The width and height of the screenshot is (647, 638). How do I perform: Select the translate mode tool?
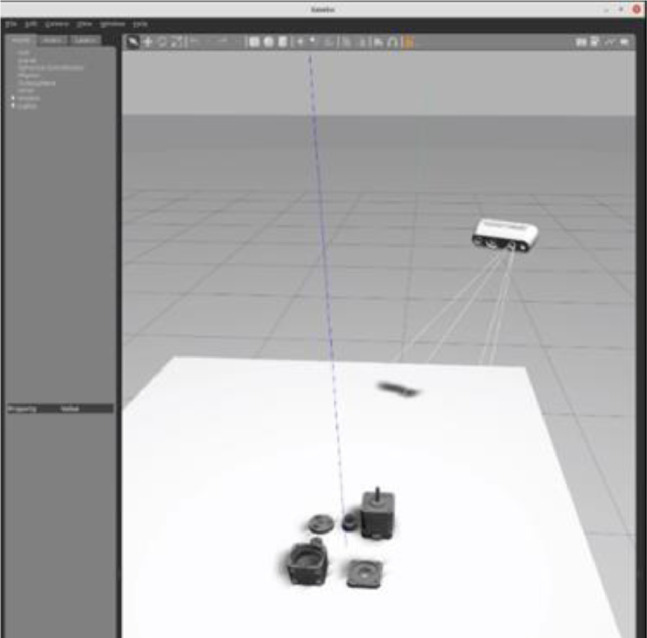click(147, 42)
